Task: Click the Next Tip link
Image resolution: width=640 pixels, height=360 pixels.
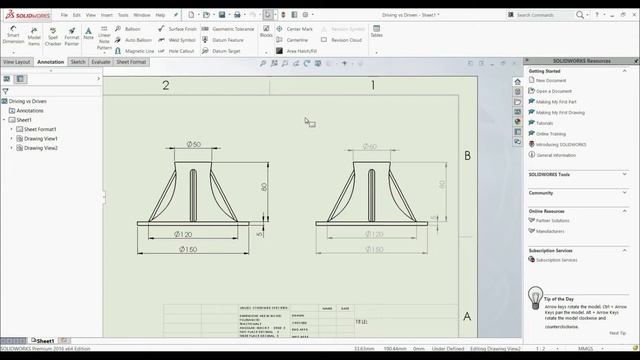Action: point(617,333)
